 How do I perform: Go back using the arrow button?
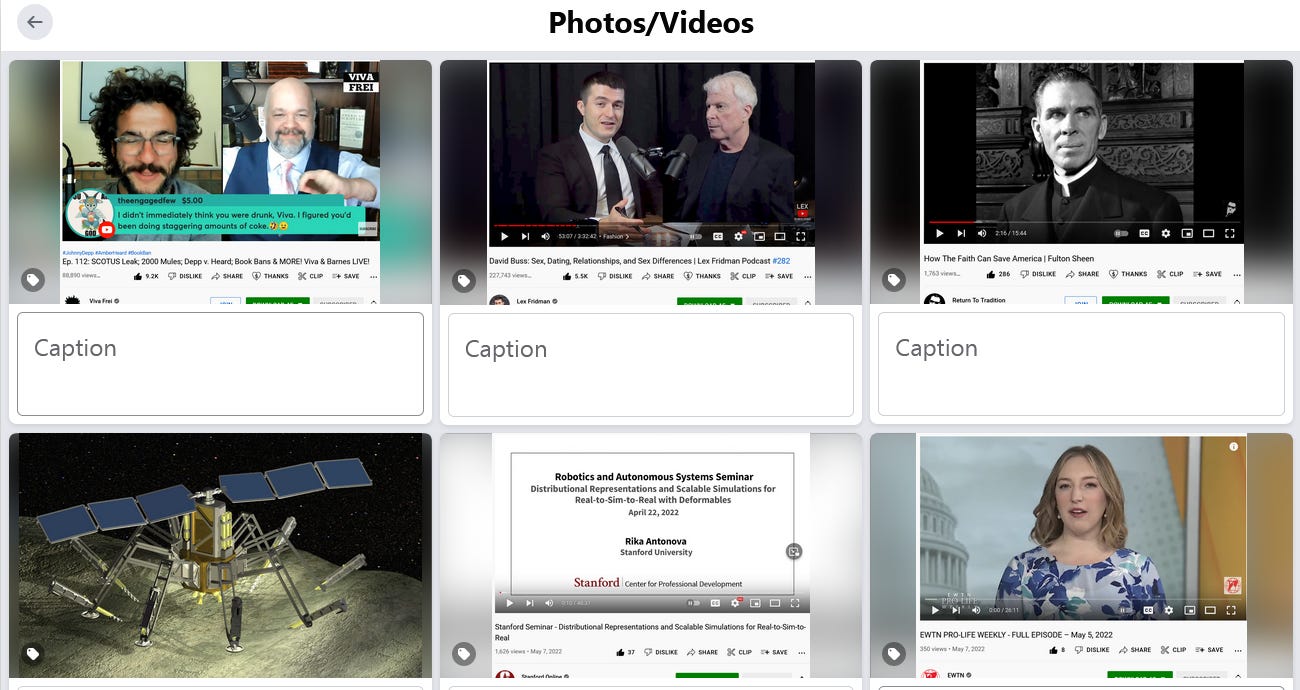click(x=35, y=22)
